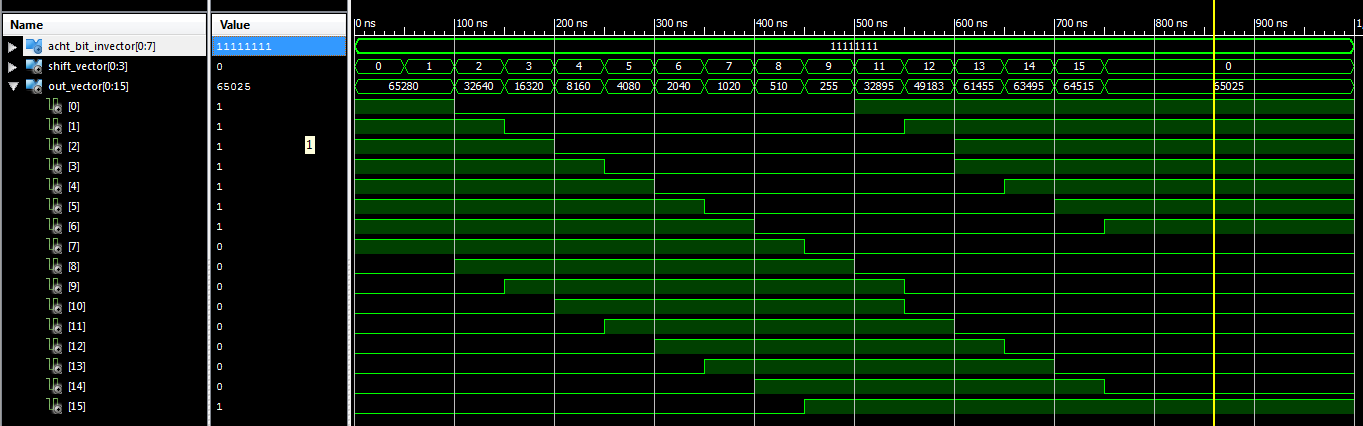Screen dimensions: 1363x426
Task: Click the signal icon for bit [15]
Action: point(55,406)
